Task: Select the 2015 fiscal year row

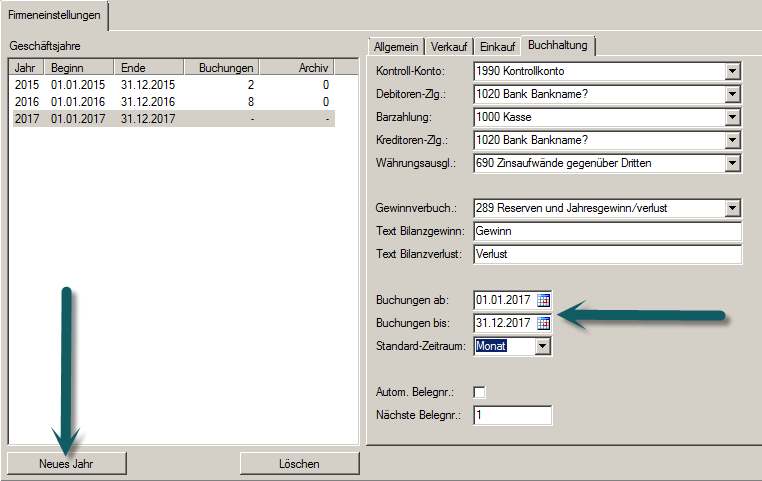Action: 170,86
